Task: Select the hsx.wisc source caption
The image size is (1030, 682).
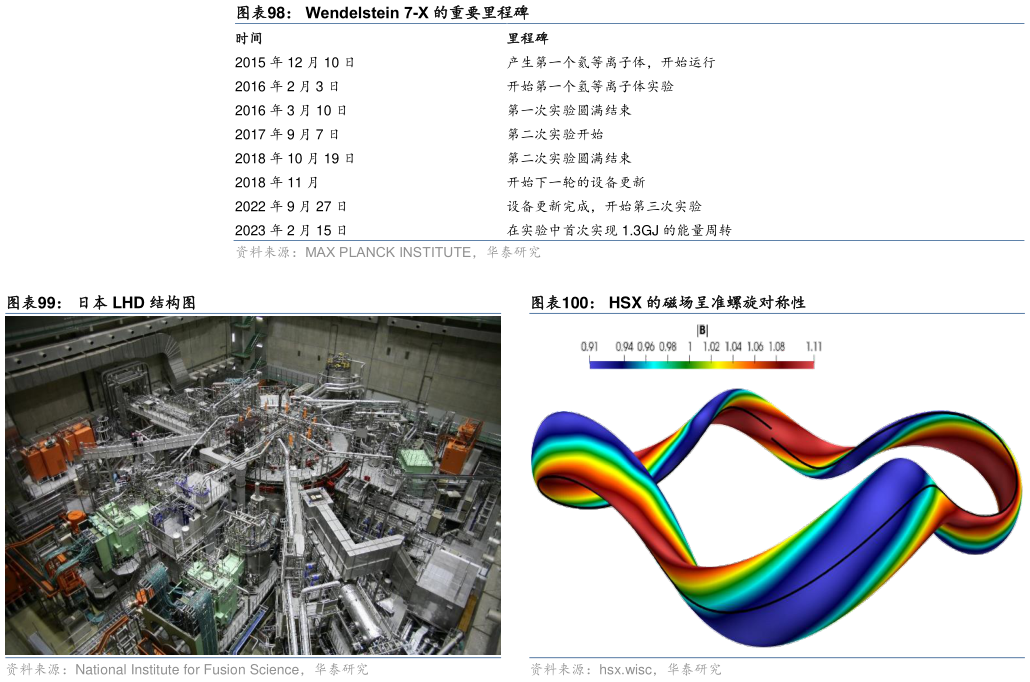Action: tap(625, 670)
